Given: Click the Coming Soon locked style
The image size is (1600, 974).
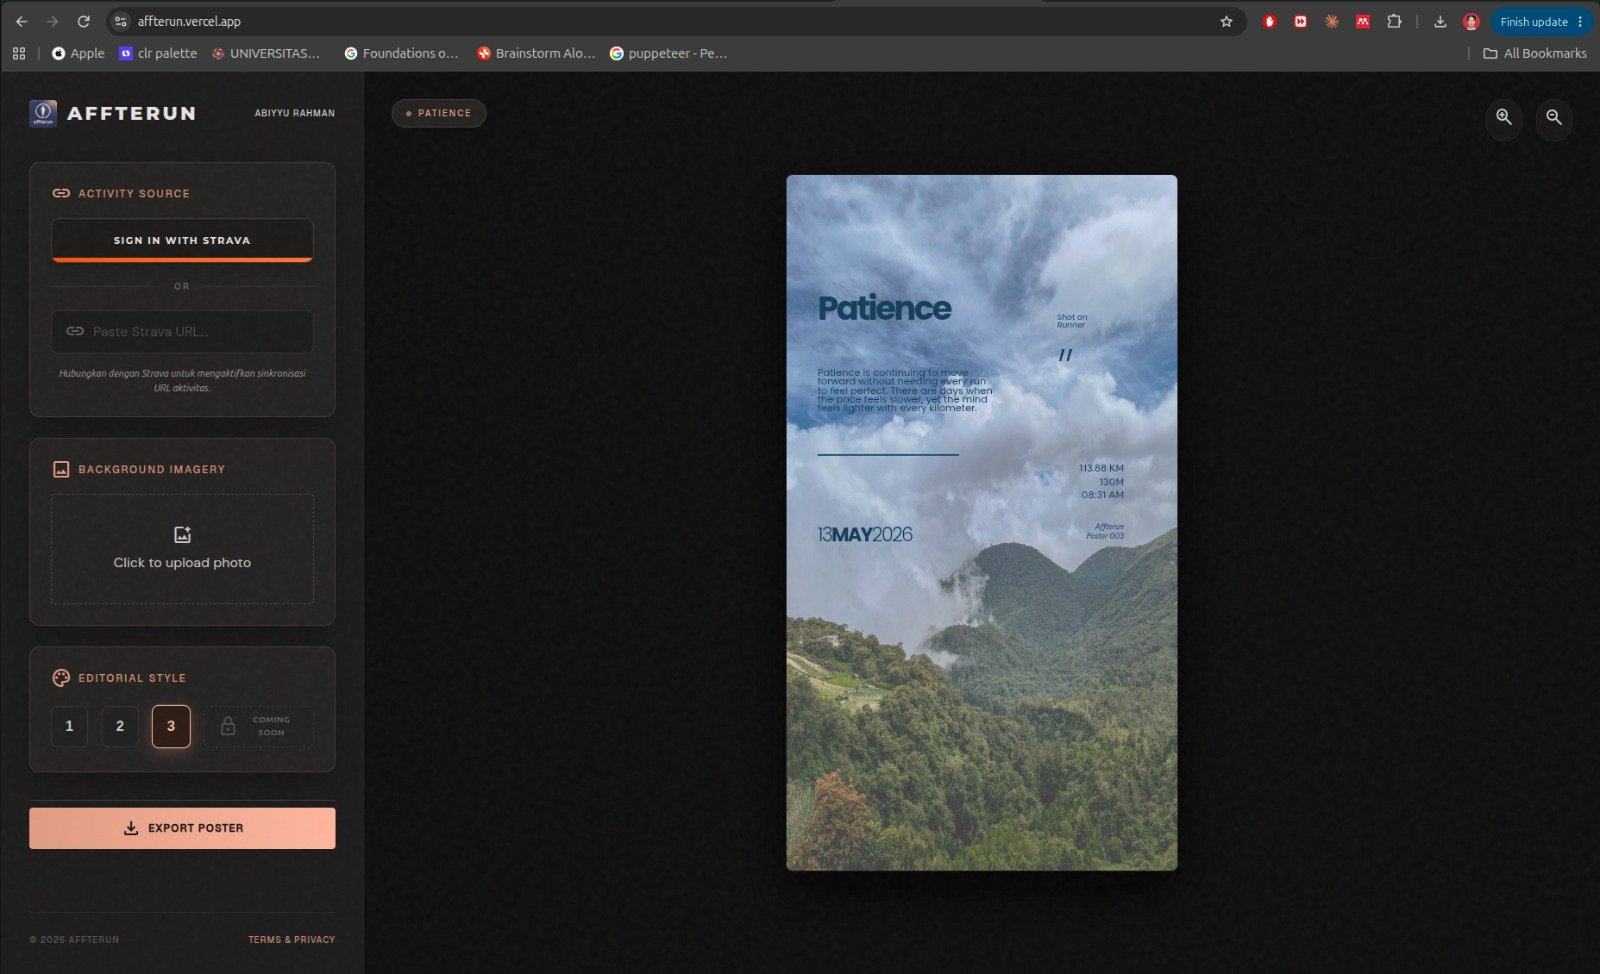Looking at the screenshot, I should pyautogui.click(x=258, y=726).
